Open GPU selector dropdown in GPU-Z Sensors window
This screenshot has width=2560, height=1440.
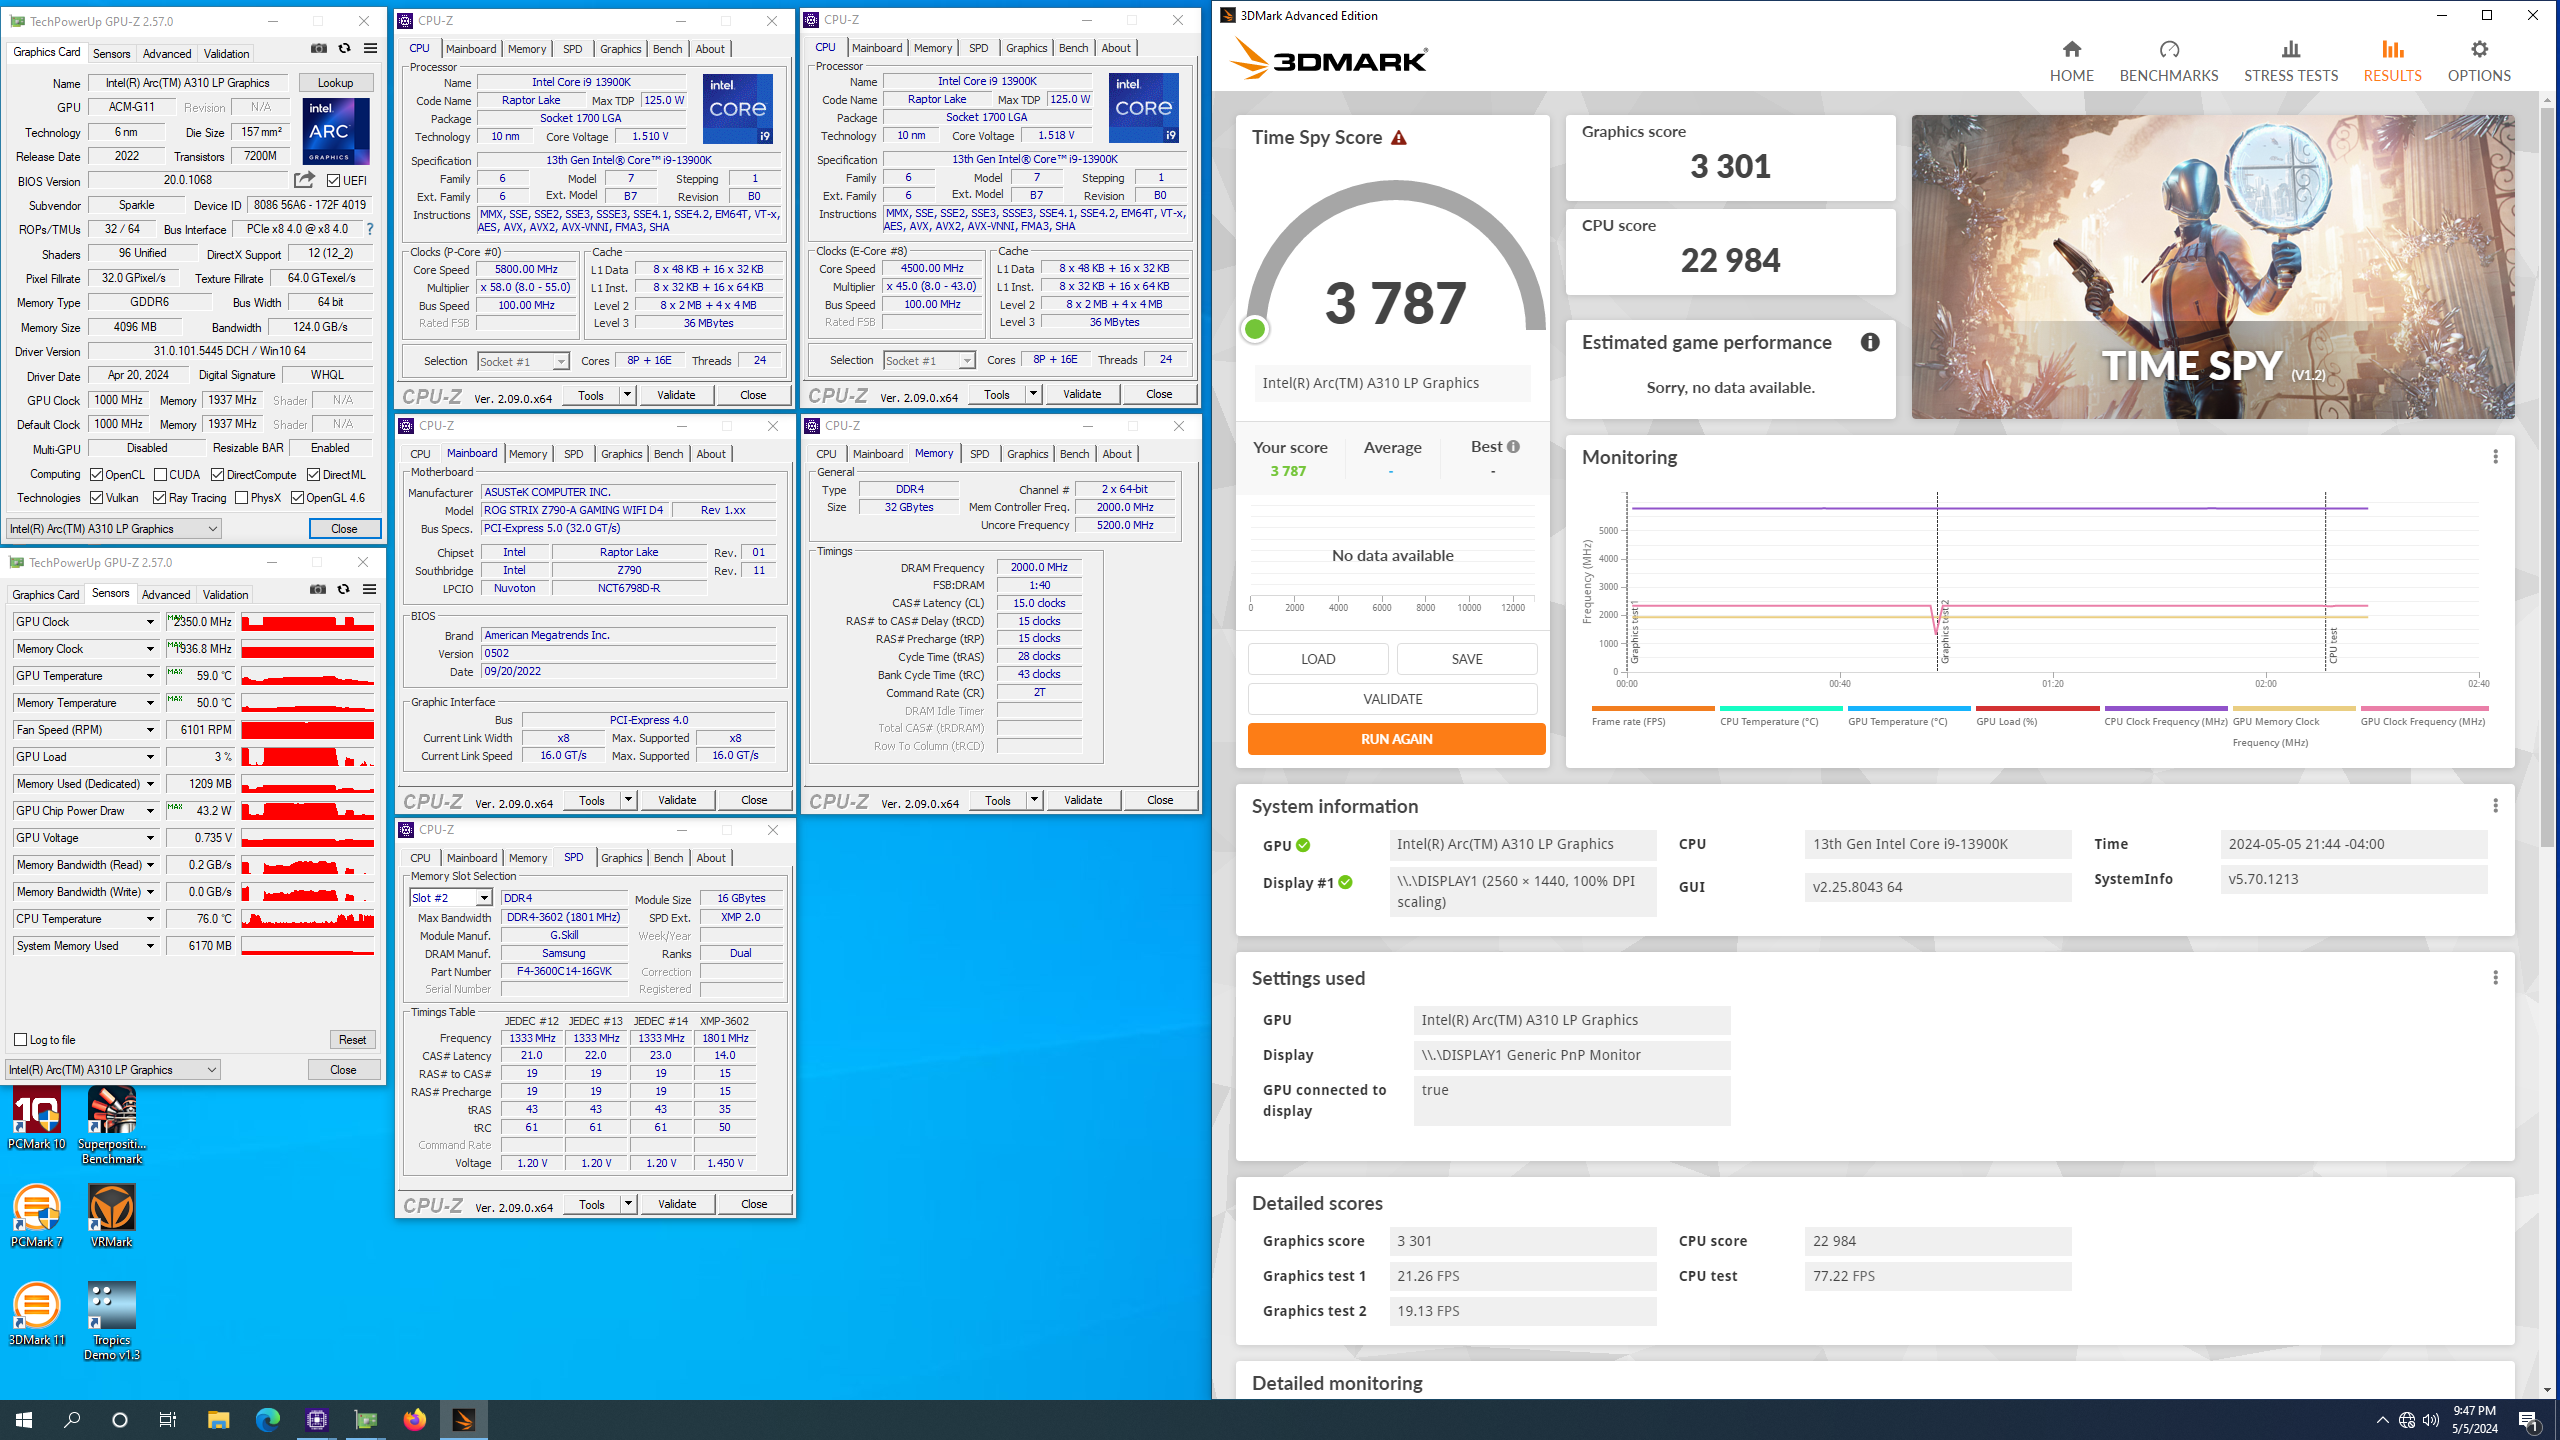tap(113, 1070)
